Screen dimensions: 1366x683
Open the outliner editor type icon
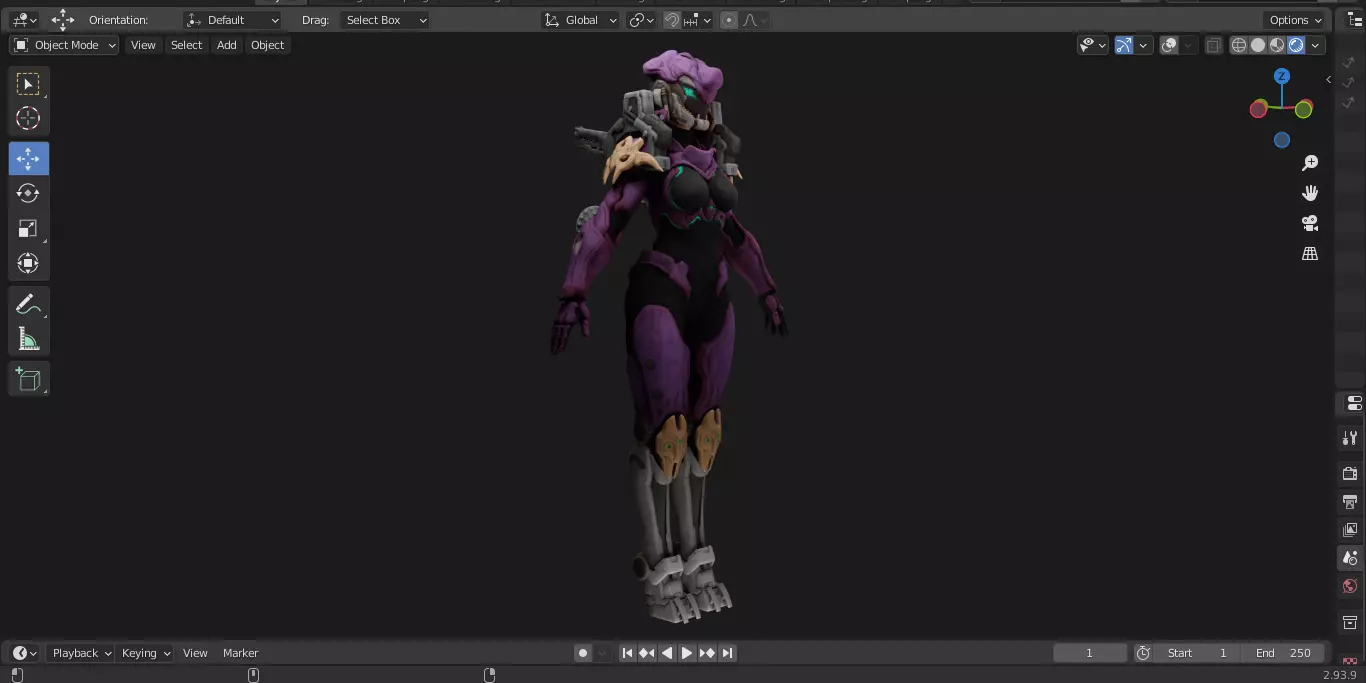click(x=1355, y=20)
